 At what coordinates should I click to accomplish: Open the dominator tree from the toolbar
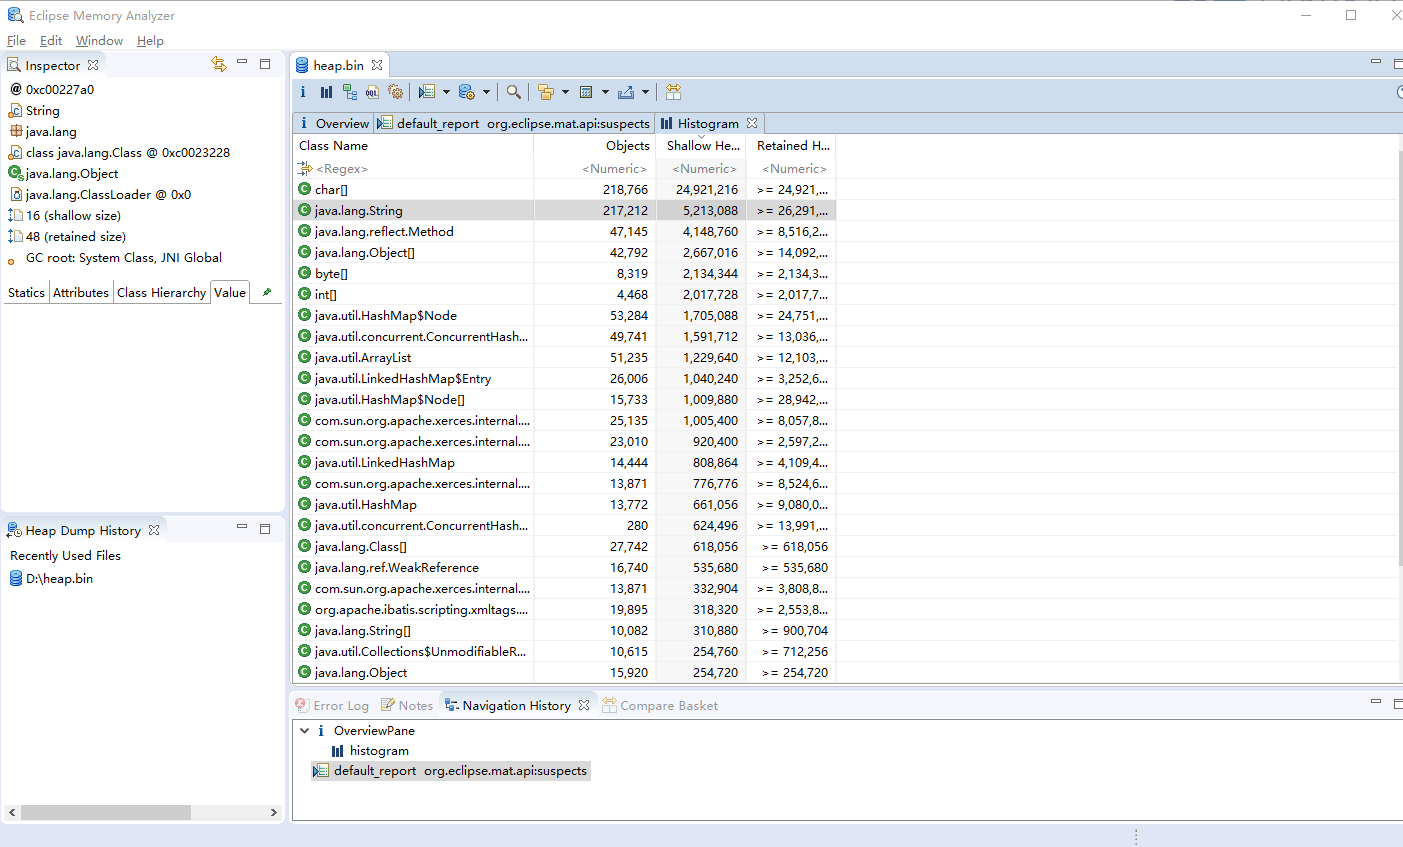pyautogui.click(x=349, y=92)
